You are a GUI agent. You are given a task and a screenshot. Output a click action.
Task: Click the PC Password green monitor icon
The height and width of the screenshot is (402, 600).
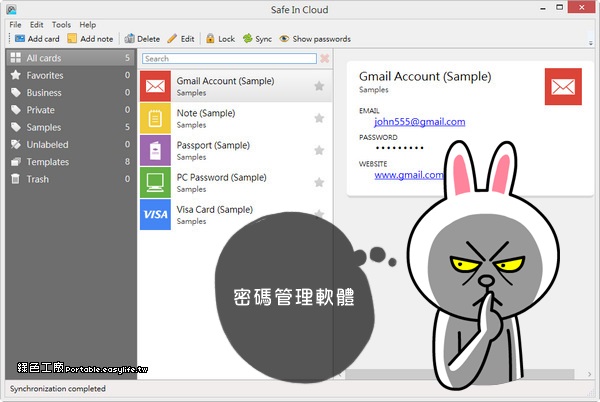155,182
